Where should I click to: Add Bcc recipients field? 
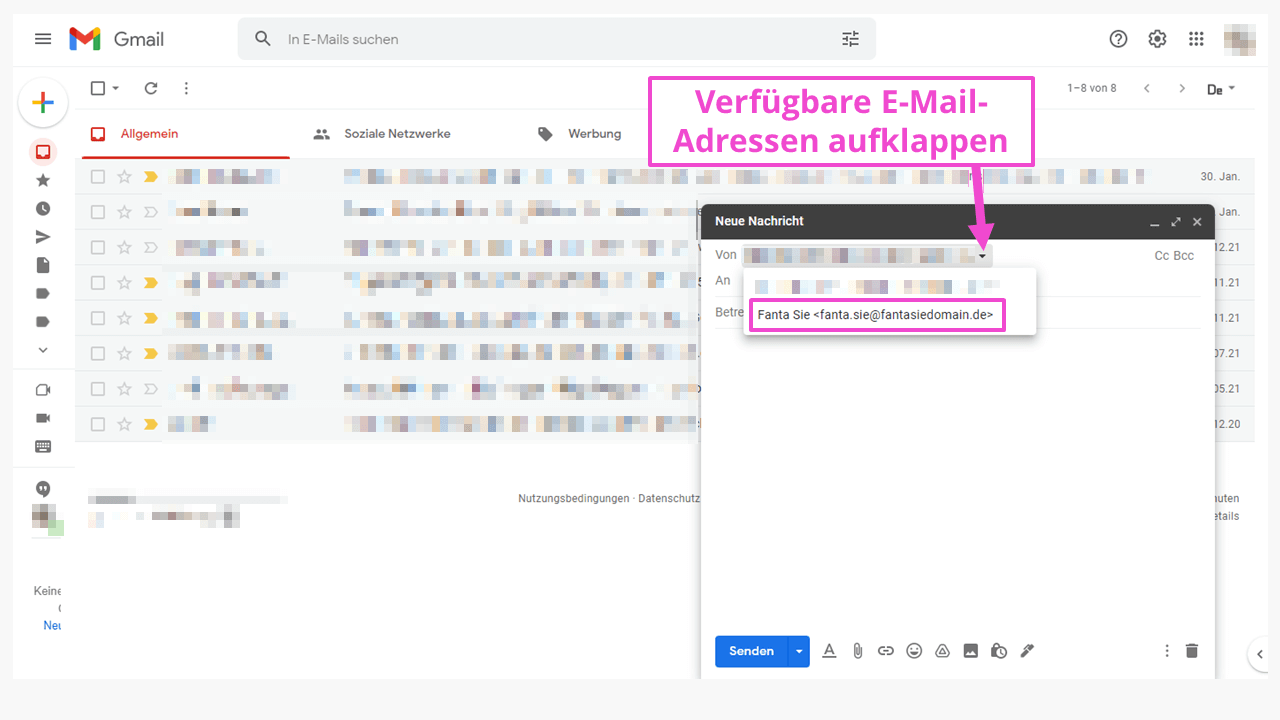click(x=1184, y=256)
